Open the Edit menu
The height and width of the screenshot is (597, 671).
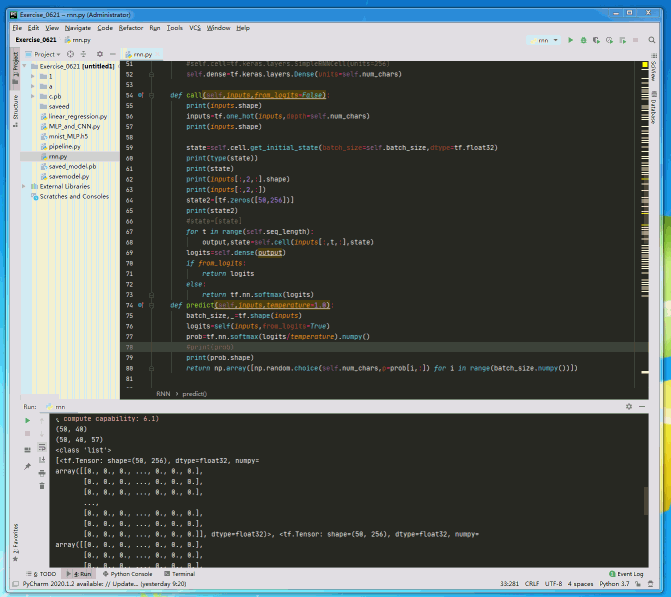click(33, 28)
